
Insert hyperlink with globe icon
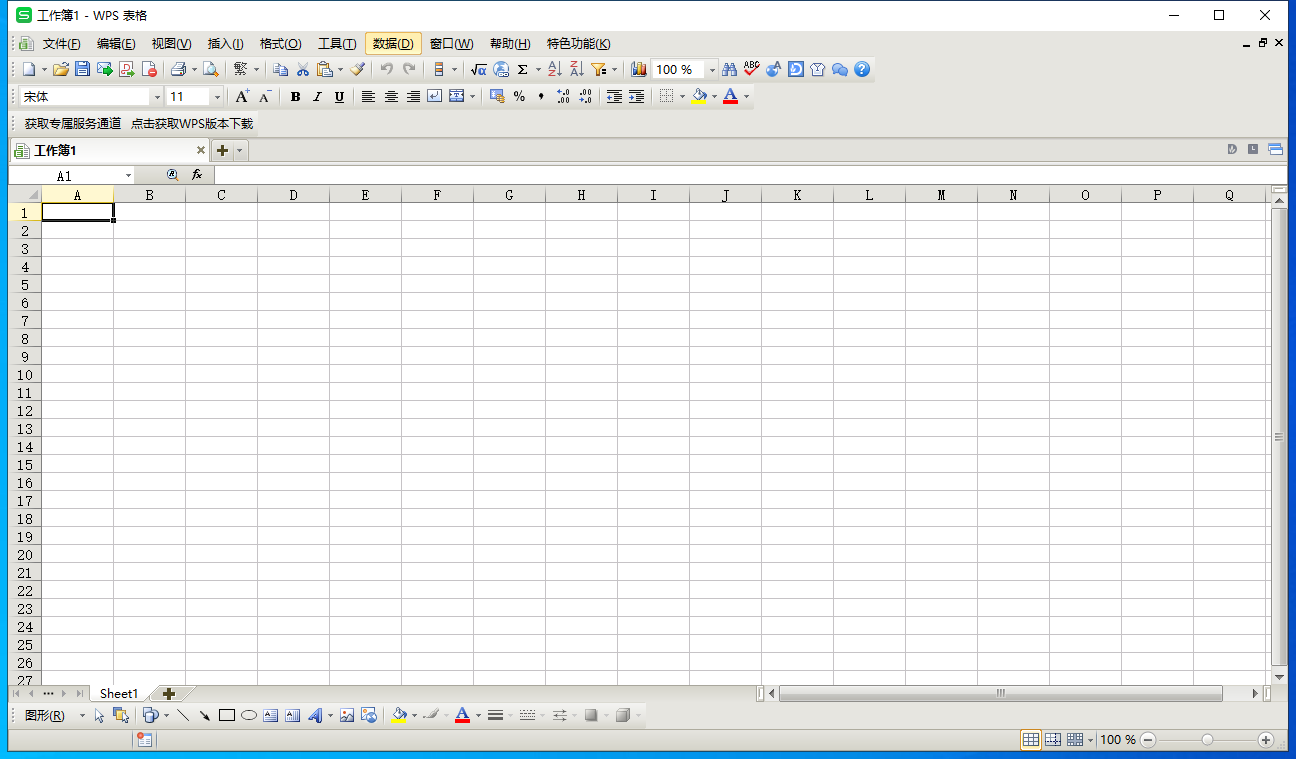[501, 69]
